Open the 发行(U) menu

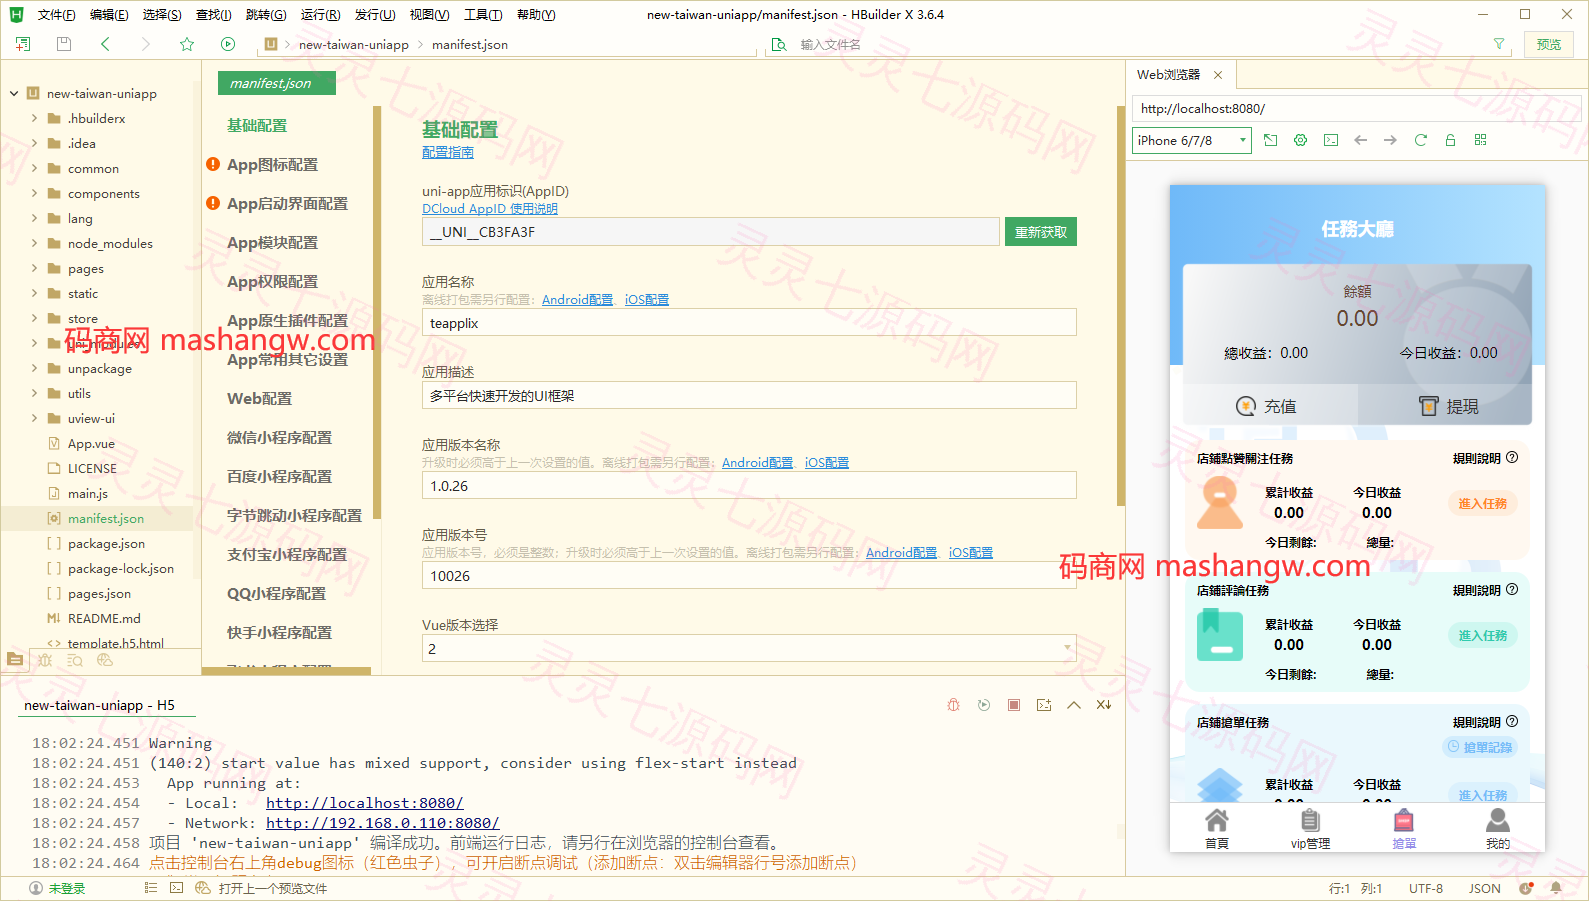pos(375,14)
